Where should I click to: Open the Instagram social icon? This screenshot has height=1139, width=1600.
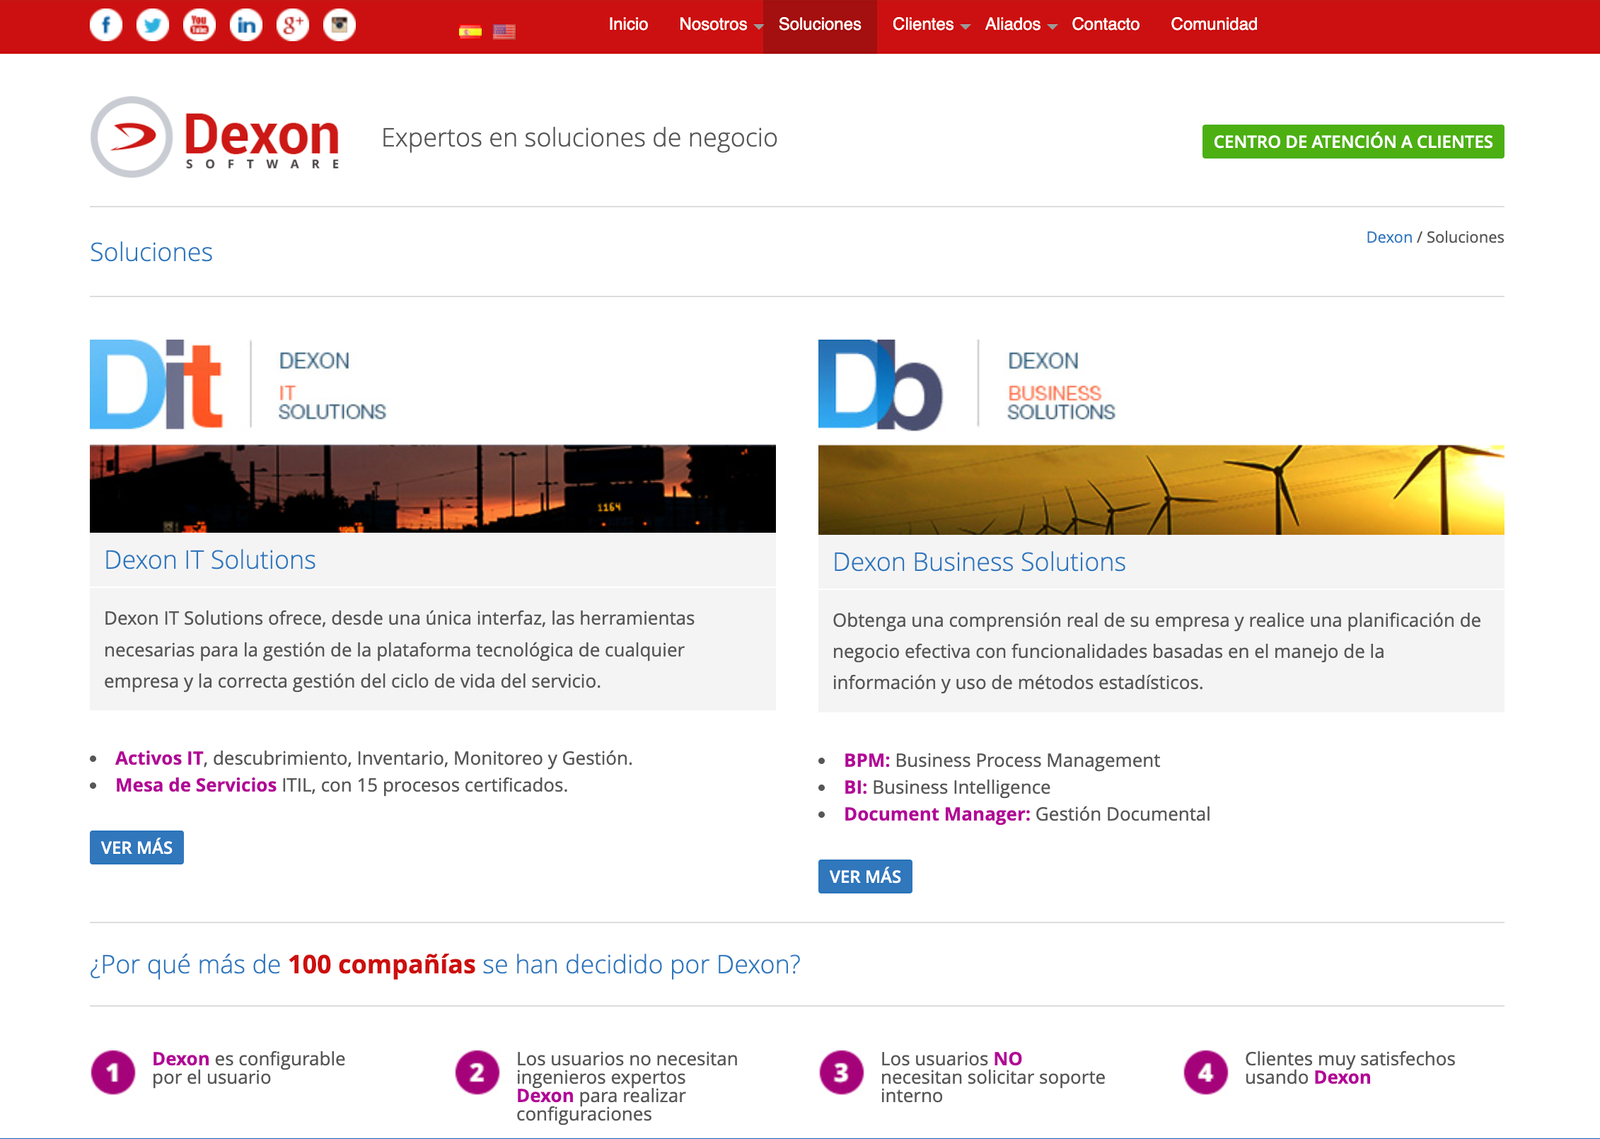(340, 25)
